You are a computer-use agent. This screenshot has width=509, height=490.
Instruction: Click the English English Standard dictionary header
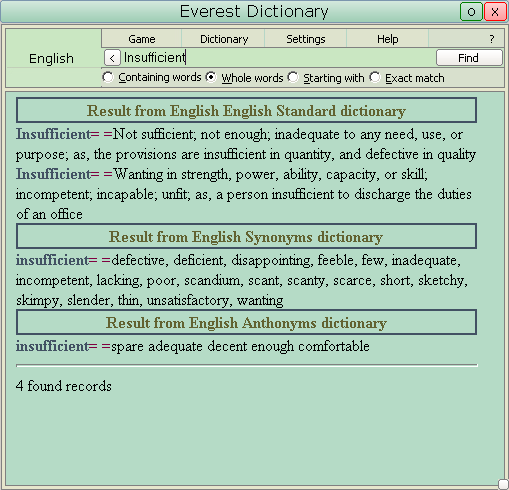pyautogui.click(x=246, y=110)
